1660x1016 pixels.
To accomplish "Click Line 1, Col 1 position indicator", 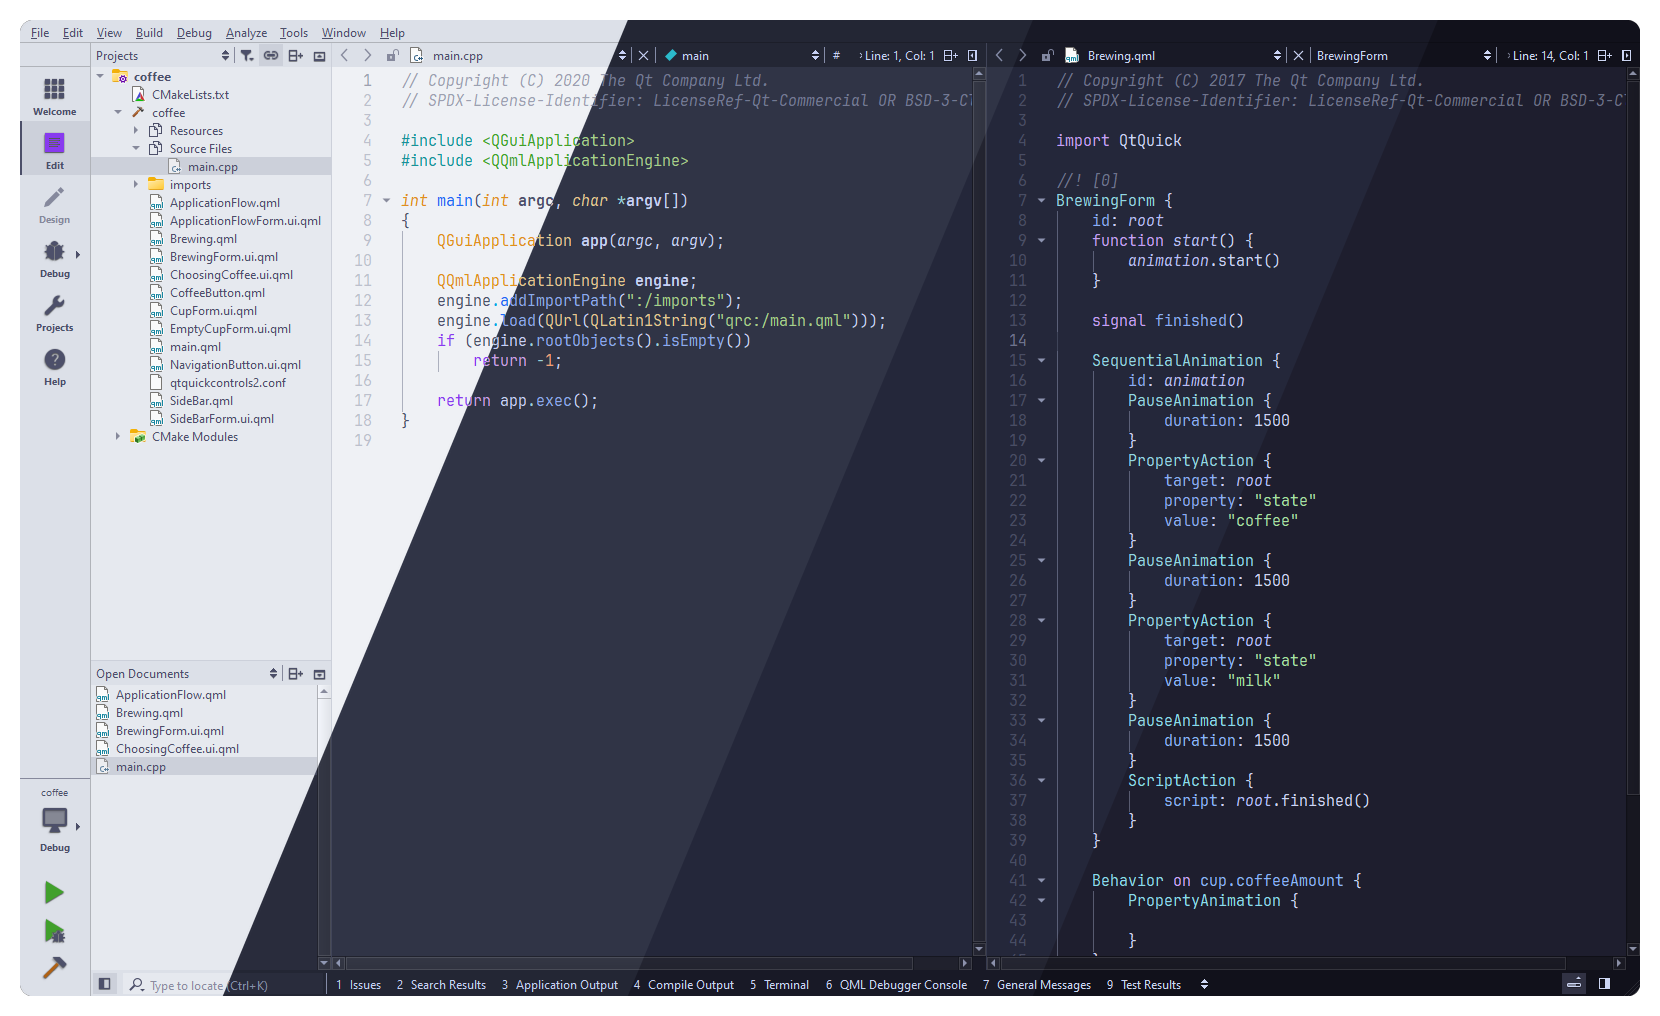I will pos(899,56).
